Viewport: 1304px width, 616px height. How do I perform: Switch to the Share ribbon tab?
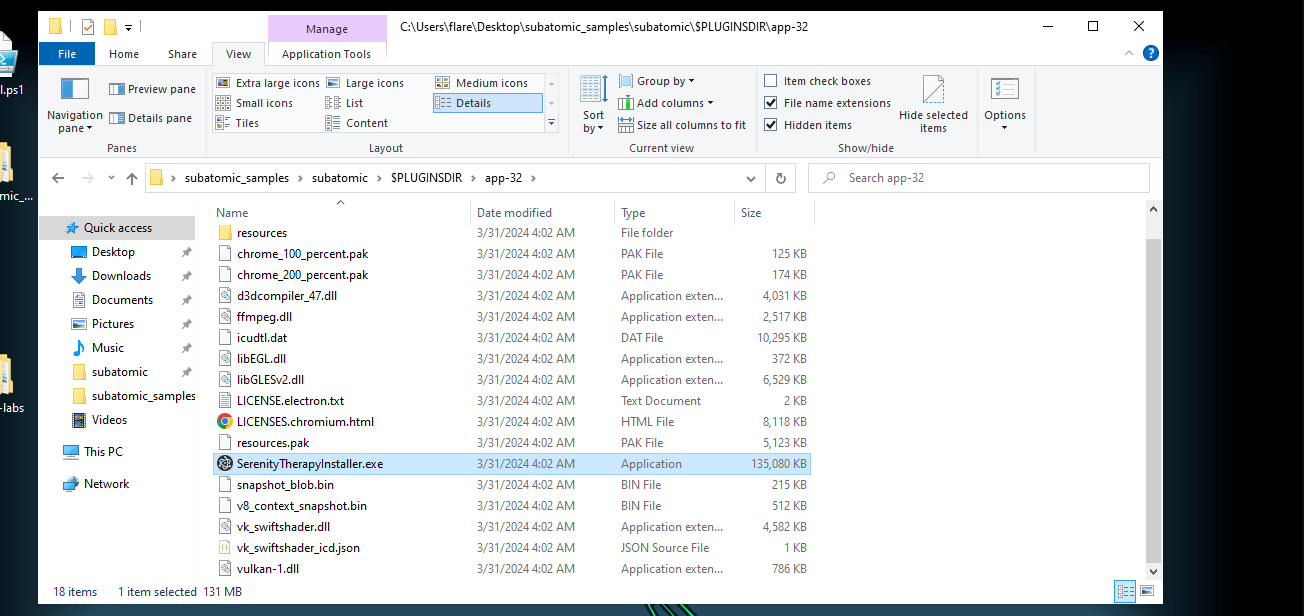click(x=182, y=54)
